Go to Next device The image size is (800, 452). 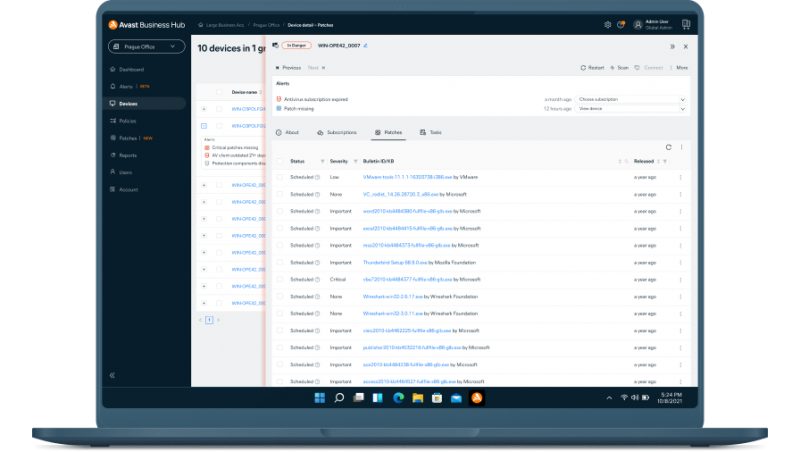click(316, 68)
